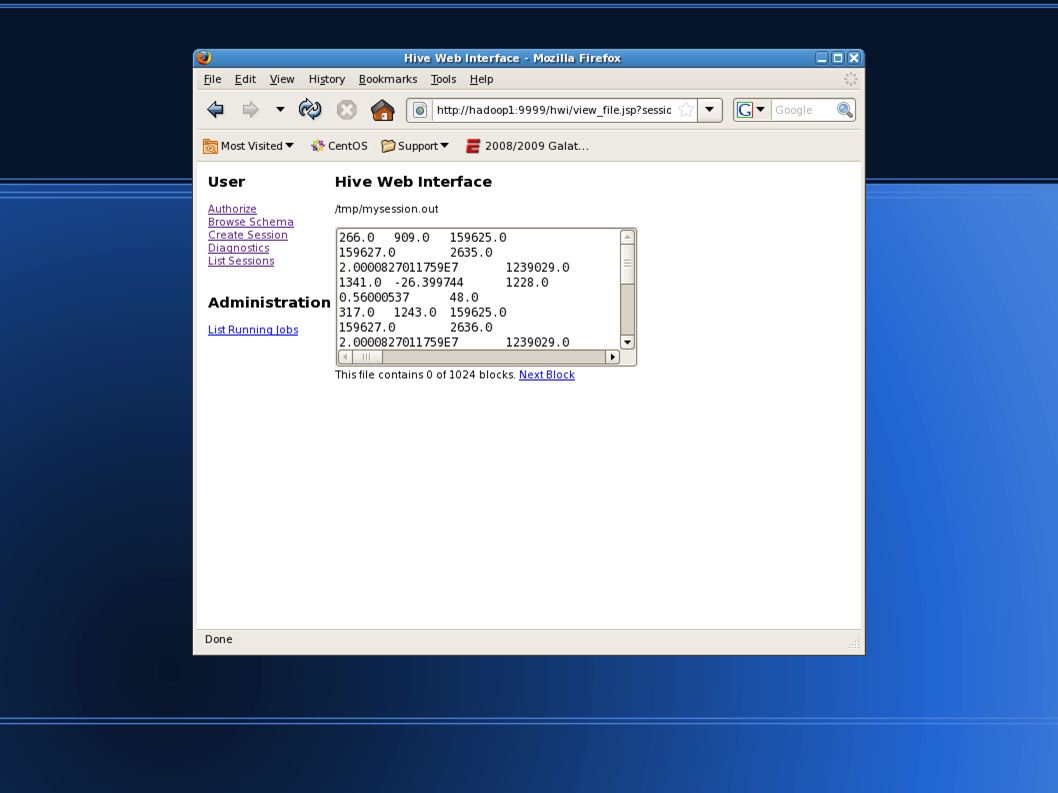1058x793 pixels.
Task: Open the 2008/2009 Galat... bookmark
Action: coord(527,146)
